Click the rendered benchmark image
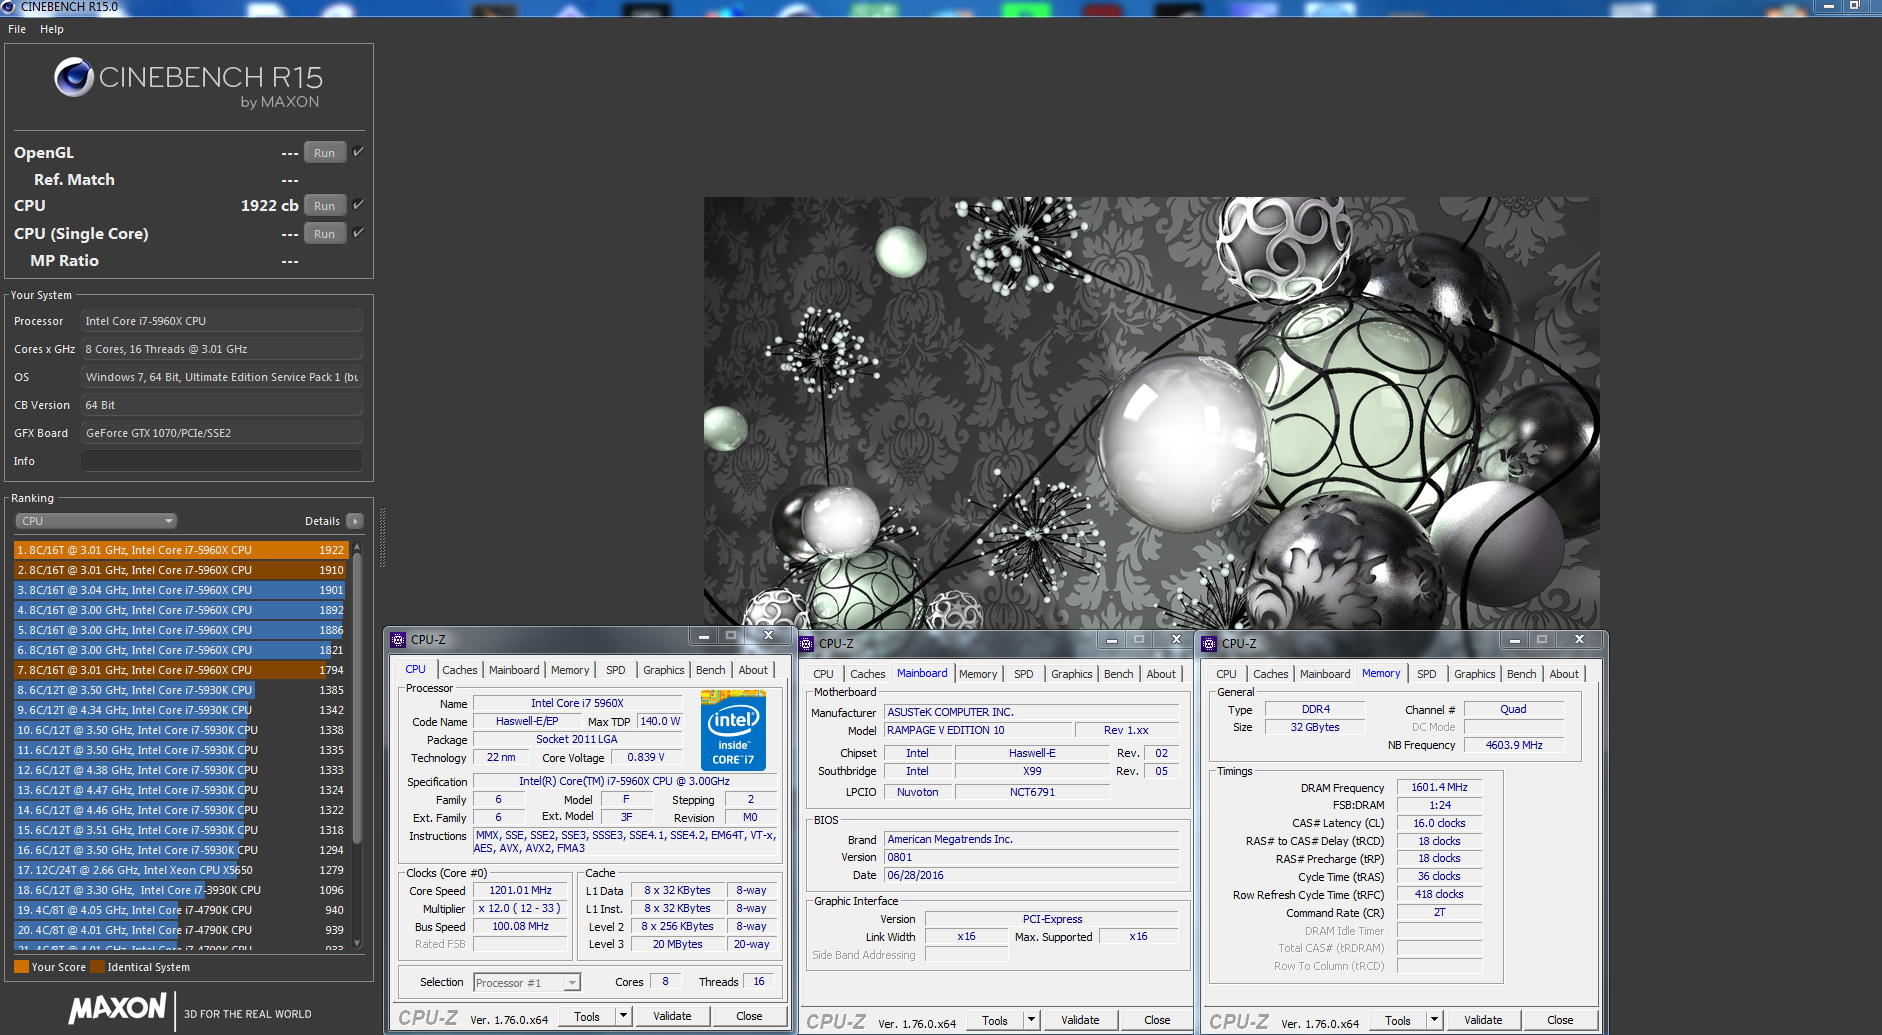This screenshot has height=1035, width=1882. [1151, 412]
